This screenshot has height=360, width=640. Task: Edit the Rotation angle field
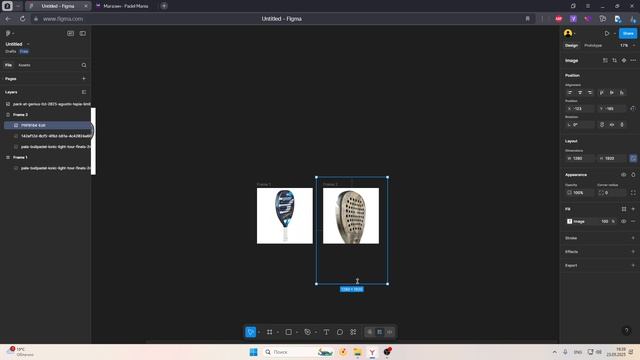coord(580,124)
